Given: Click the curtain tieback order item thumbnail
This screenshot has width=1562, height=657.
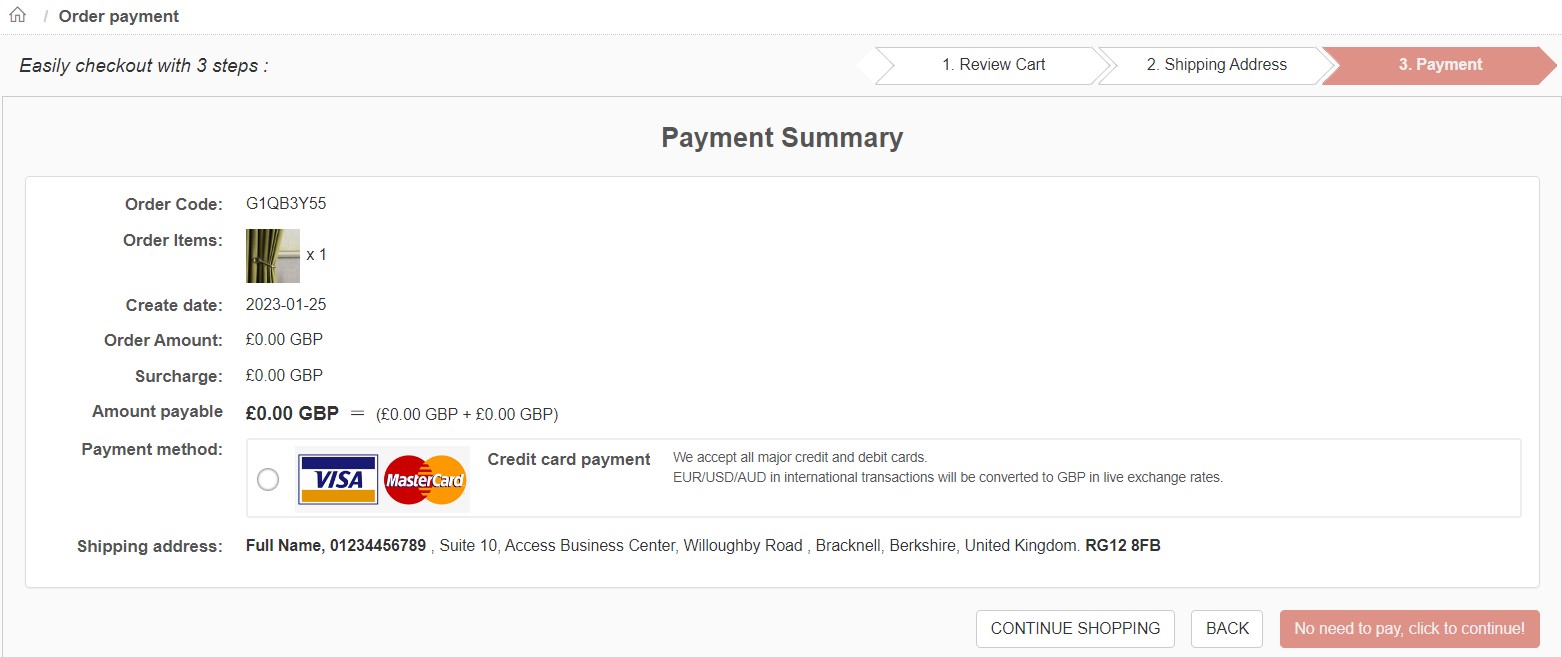Looking at the screenshot, I should point(273,256).
